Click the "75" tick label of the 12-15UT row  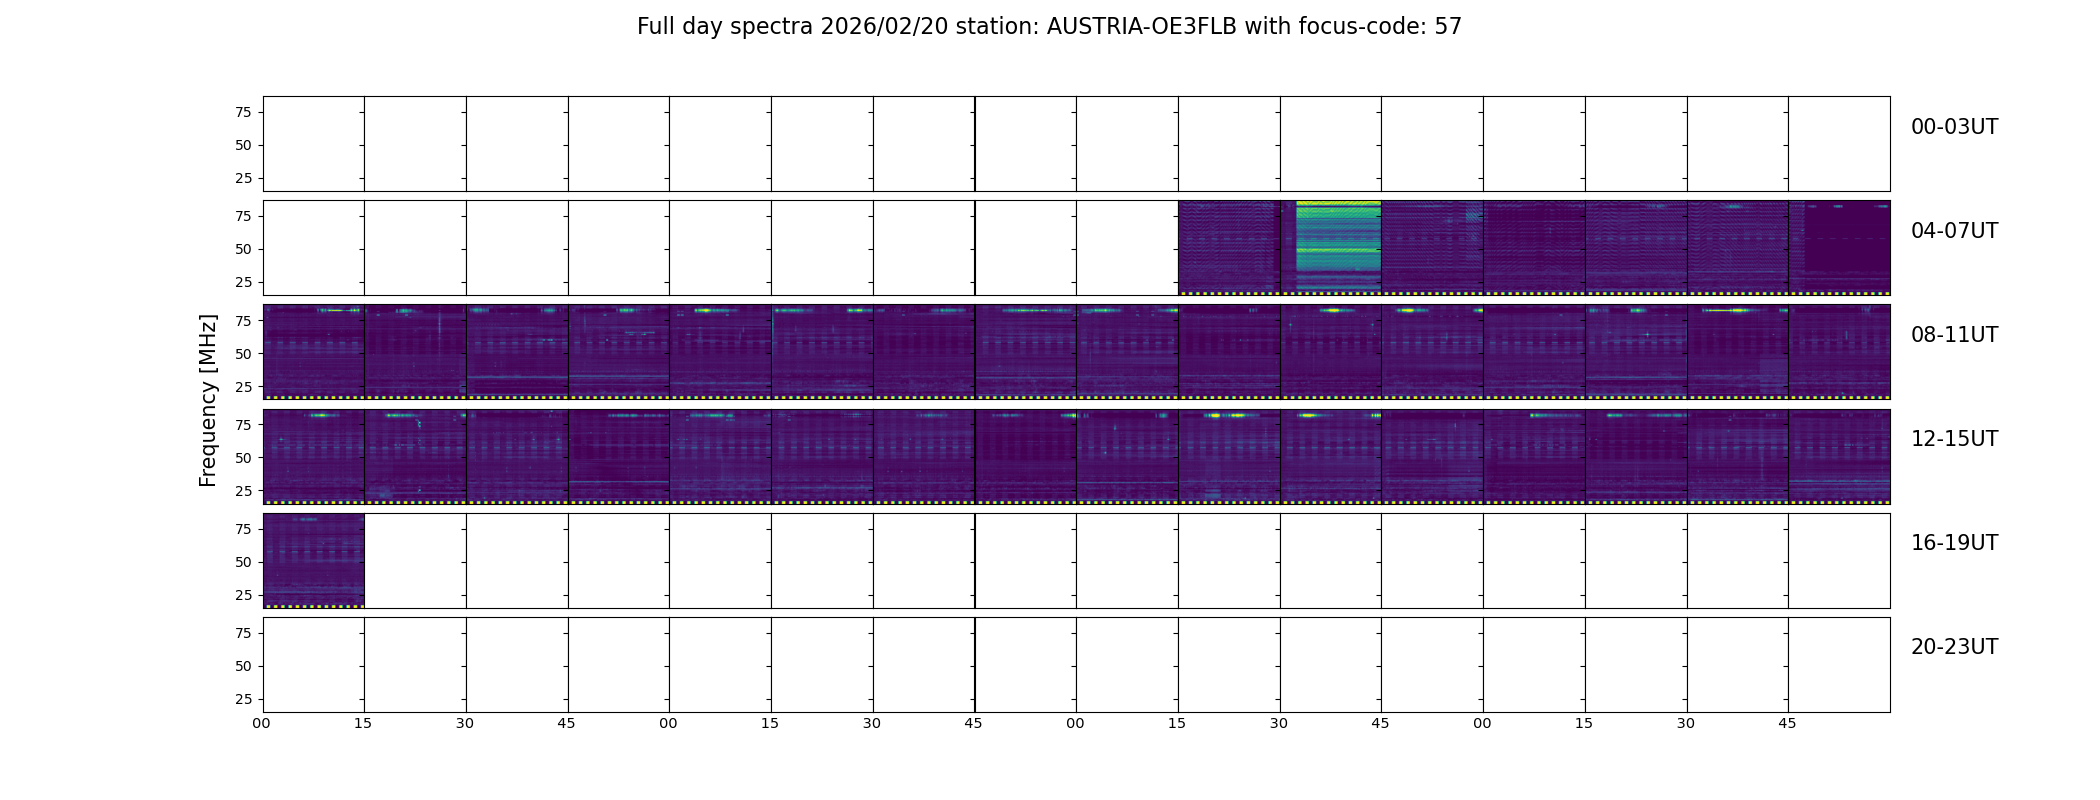pyautogui.click(x=243, y=424)
